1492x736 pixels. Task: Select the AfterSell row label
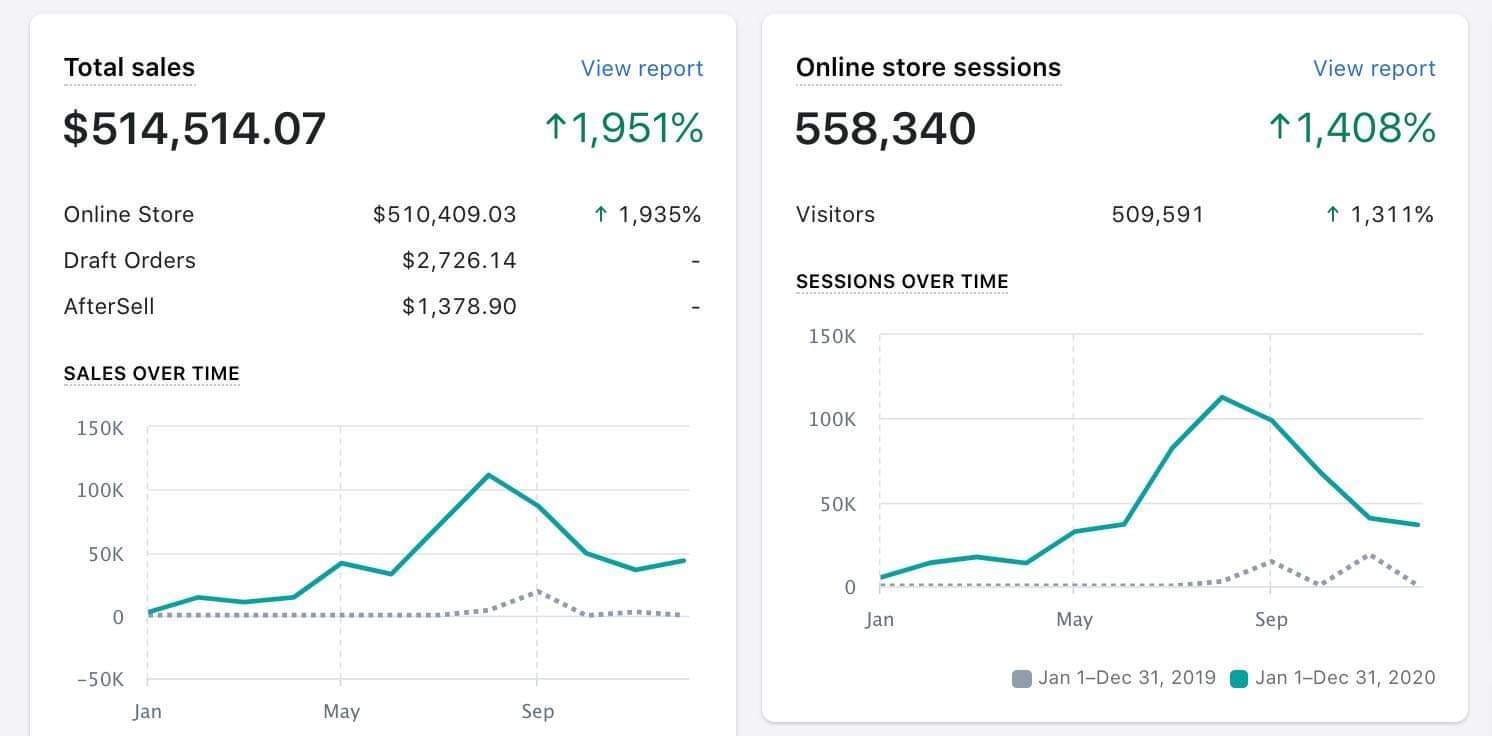109,306
